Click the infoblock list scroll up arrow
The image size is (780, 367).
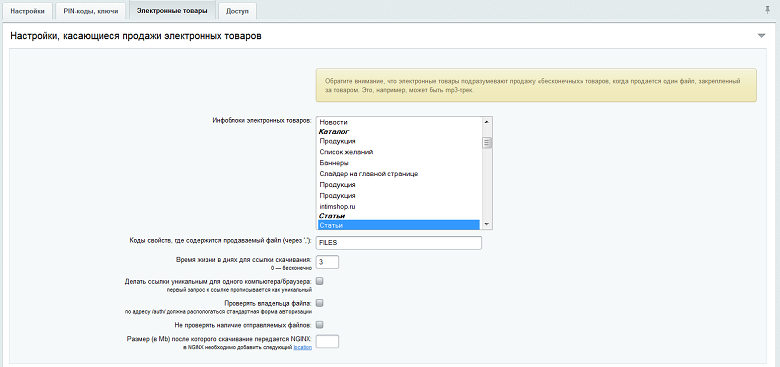(x=487, y=122)
